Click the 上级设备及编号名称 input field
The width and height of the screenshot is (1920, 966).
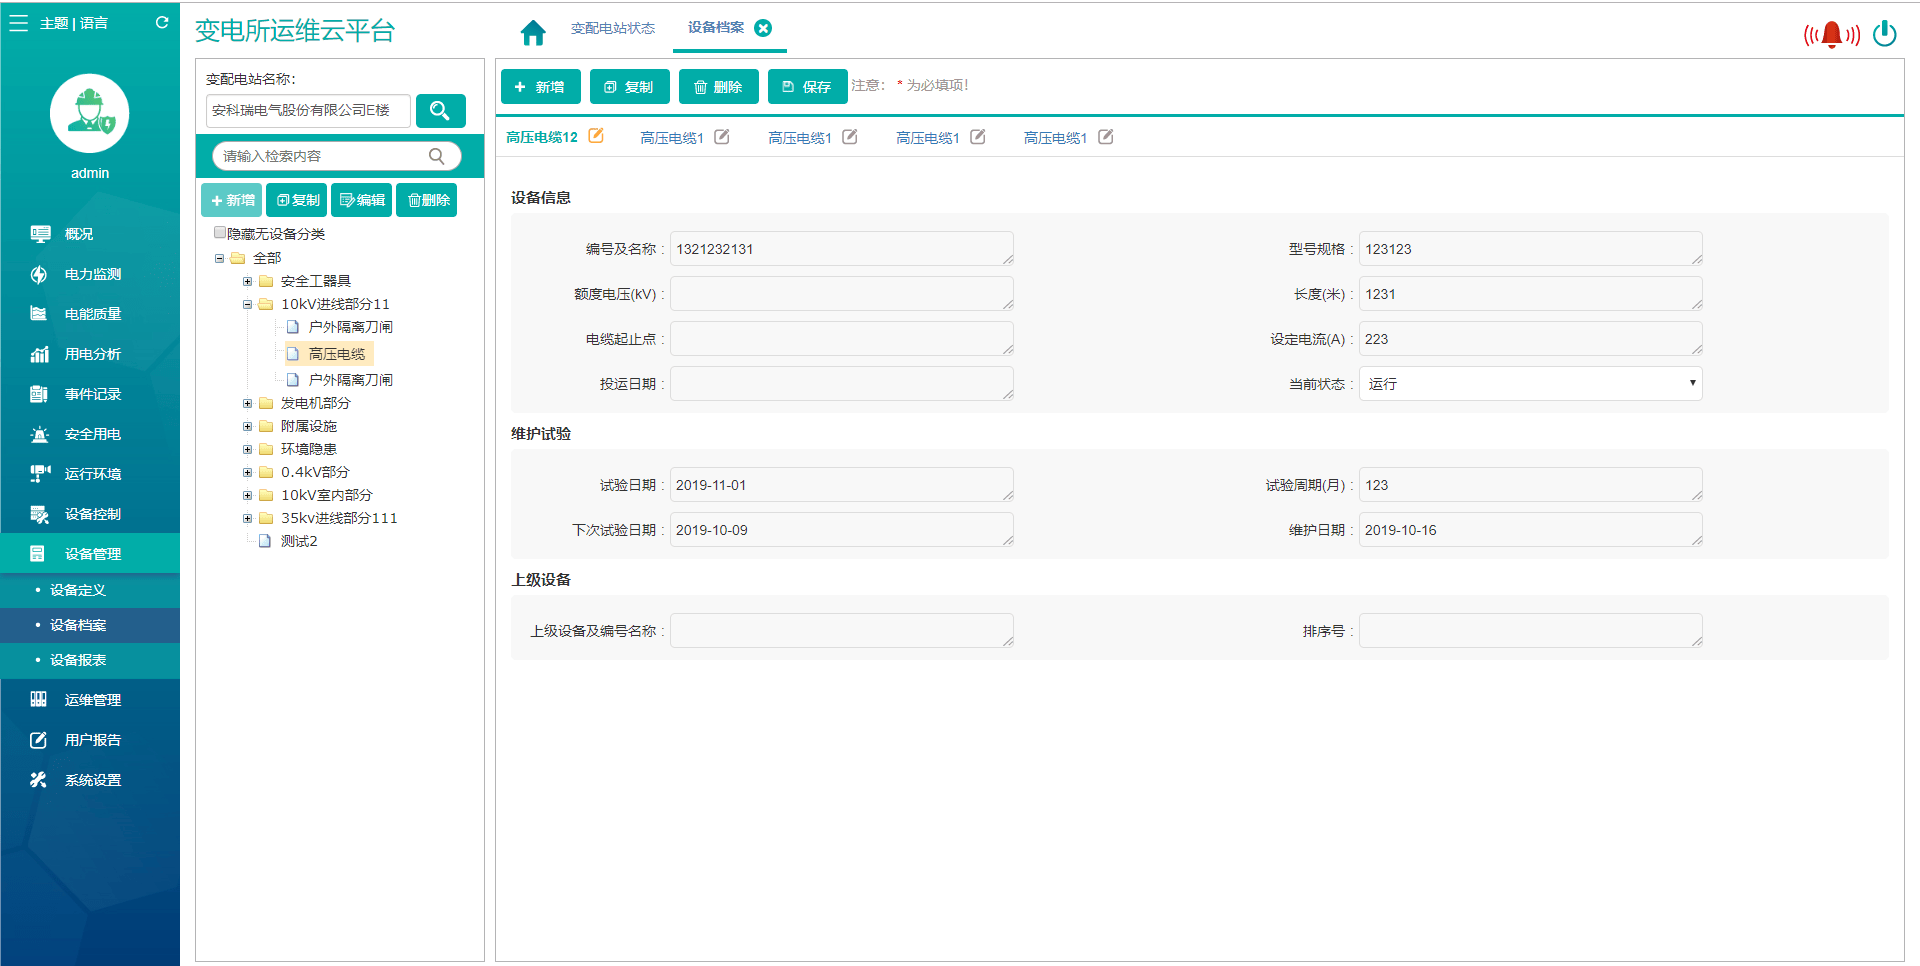click(841, 631)
